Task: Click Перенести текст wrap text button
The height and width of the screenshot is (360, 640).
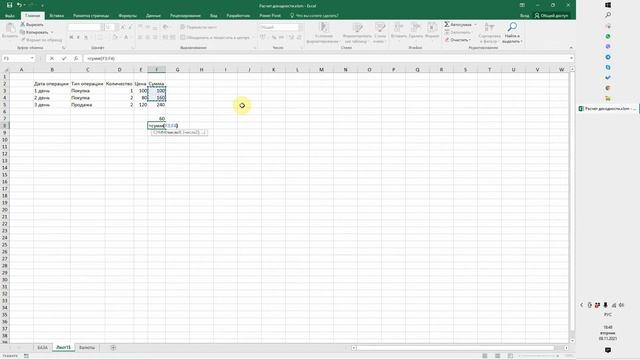Action: (x=199, y=27)
